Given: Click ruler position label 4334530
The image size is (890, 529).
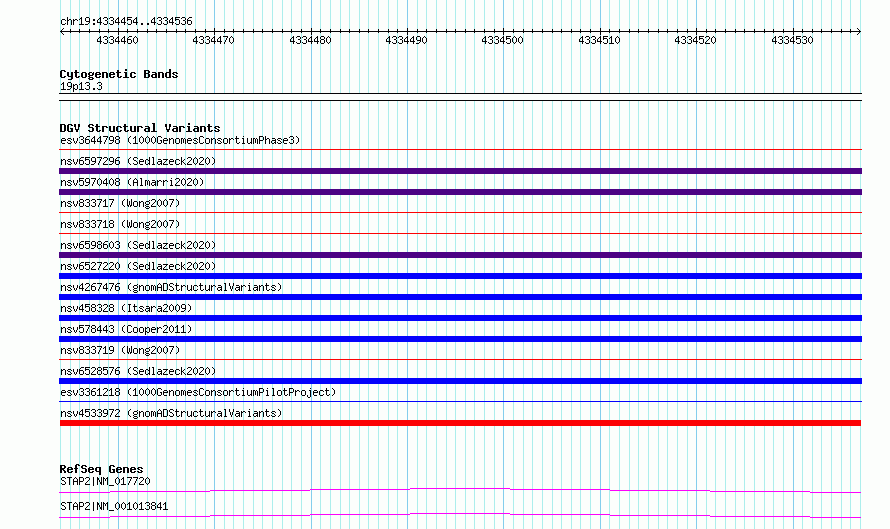Looking at the screenshot, I should click(x=792, y=40).
